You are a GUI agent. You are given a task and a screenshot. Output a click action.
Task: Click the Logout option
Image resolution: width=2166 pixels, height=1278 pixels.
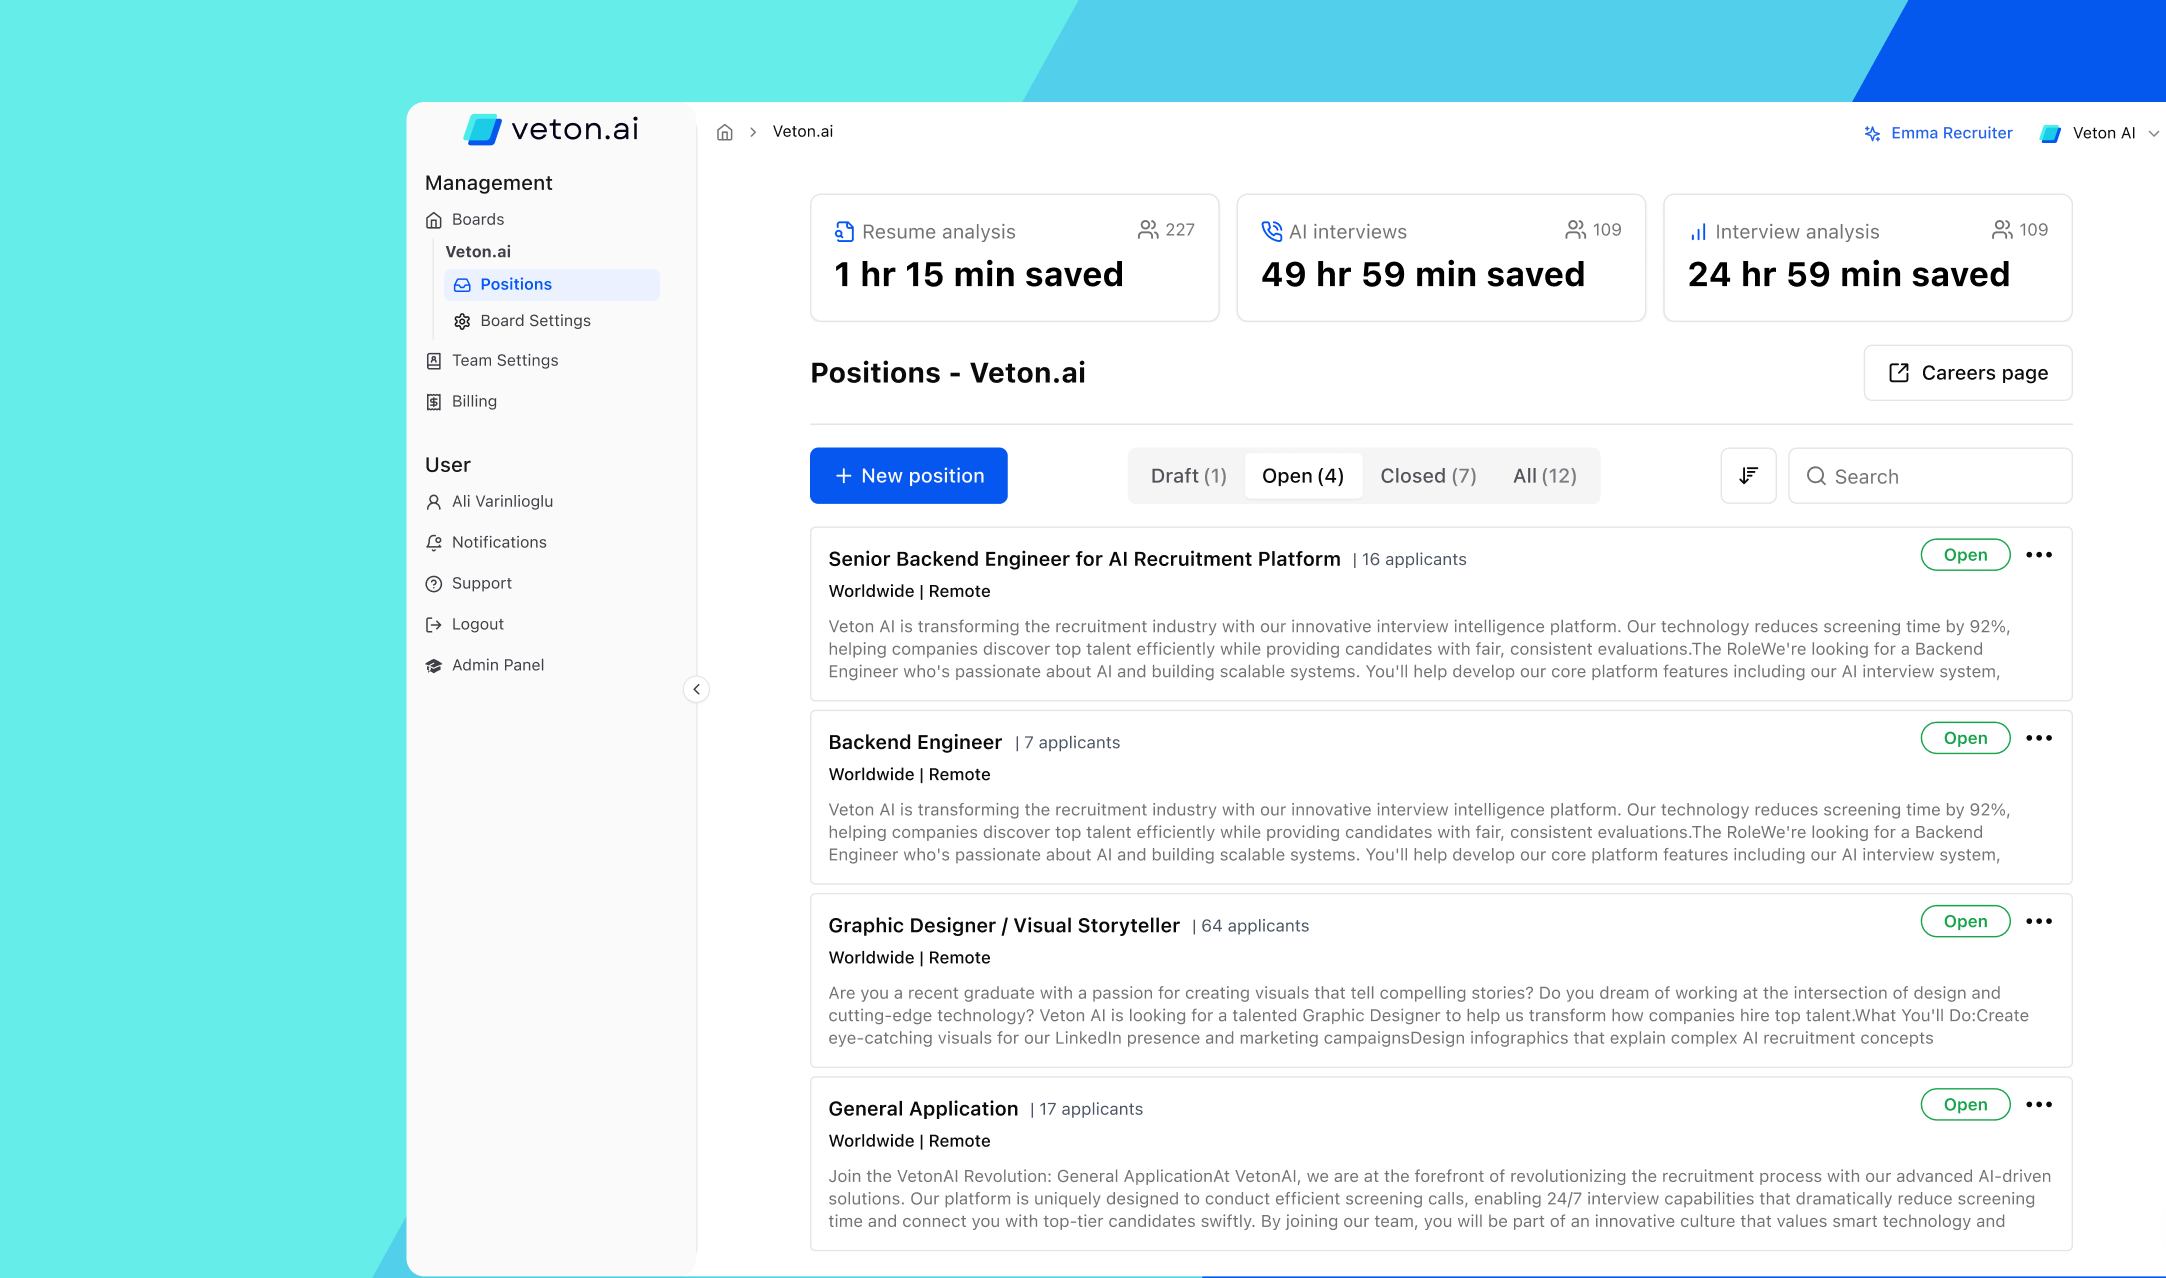click(477, 624)
